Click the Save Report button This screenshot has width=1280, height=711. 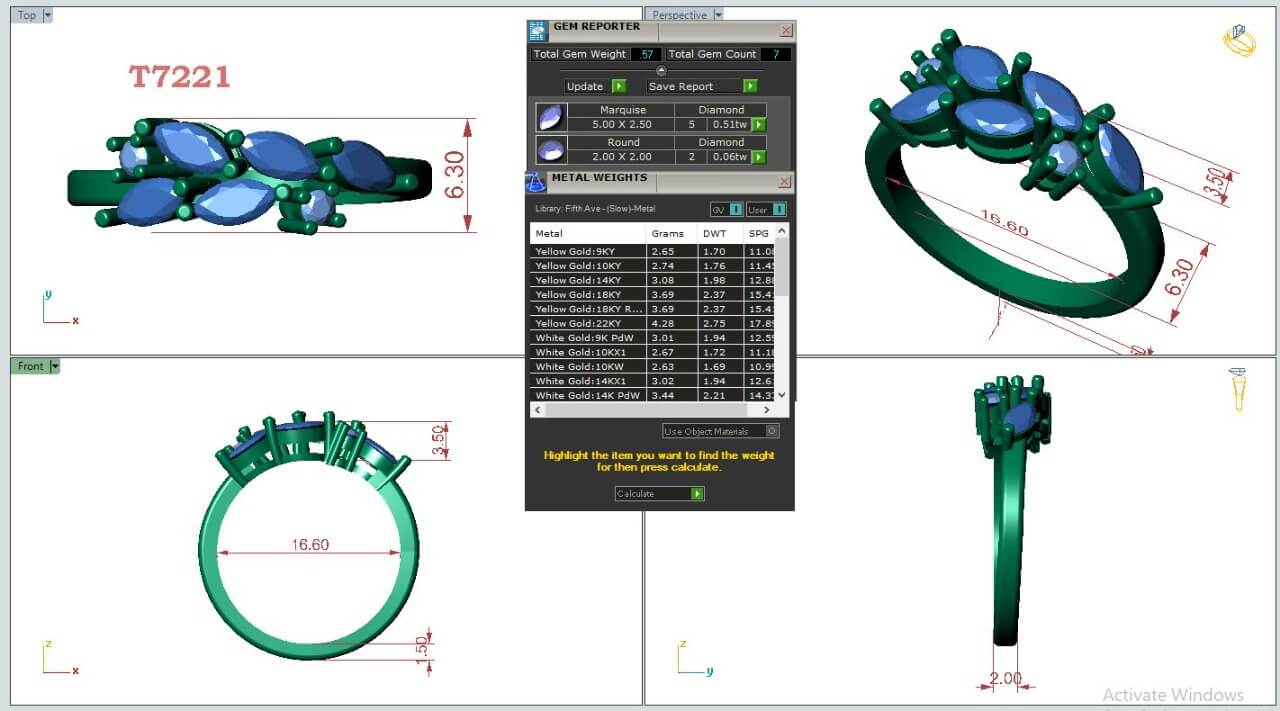702,86
